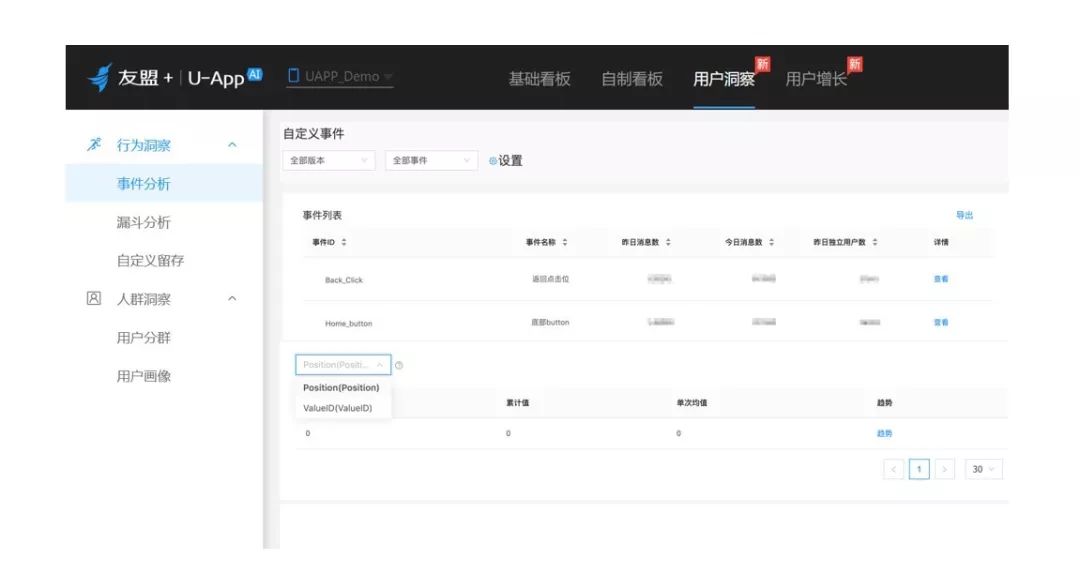Open the UAPP_Demo app selector
The height and width of the screenshot is (574, 1080).
coord(340,76)
